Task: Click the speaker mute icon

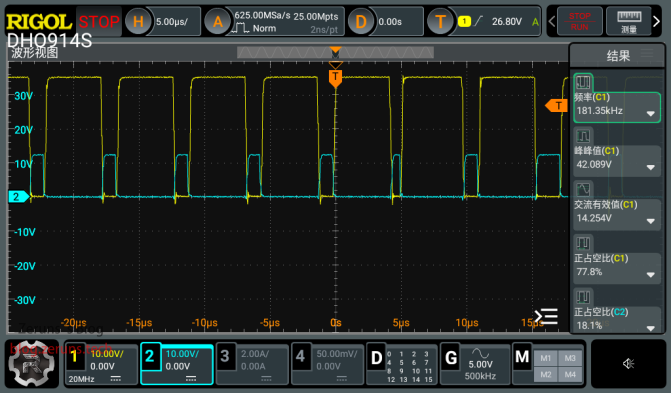Action: point(628,364)
